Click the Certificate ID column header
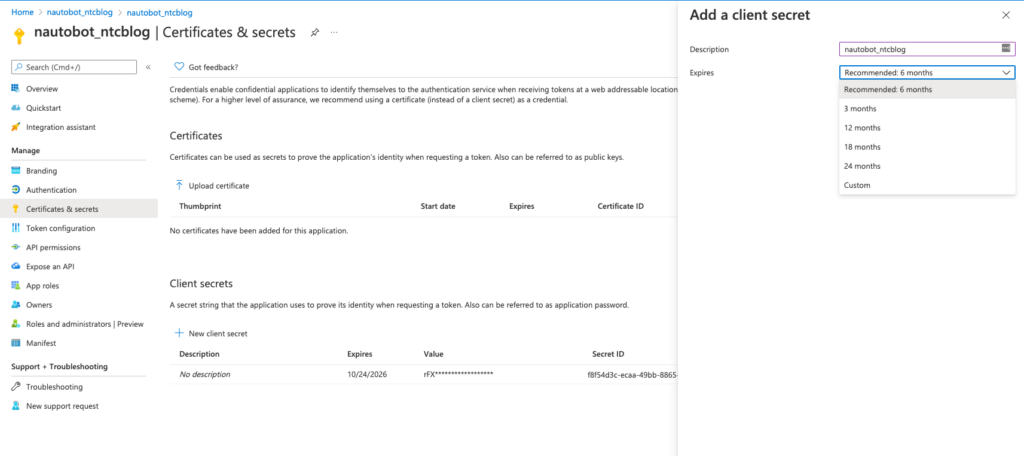The height and width of the screenshot is (456, 1024). [x=620, y=206]
